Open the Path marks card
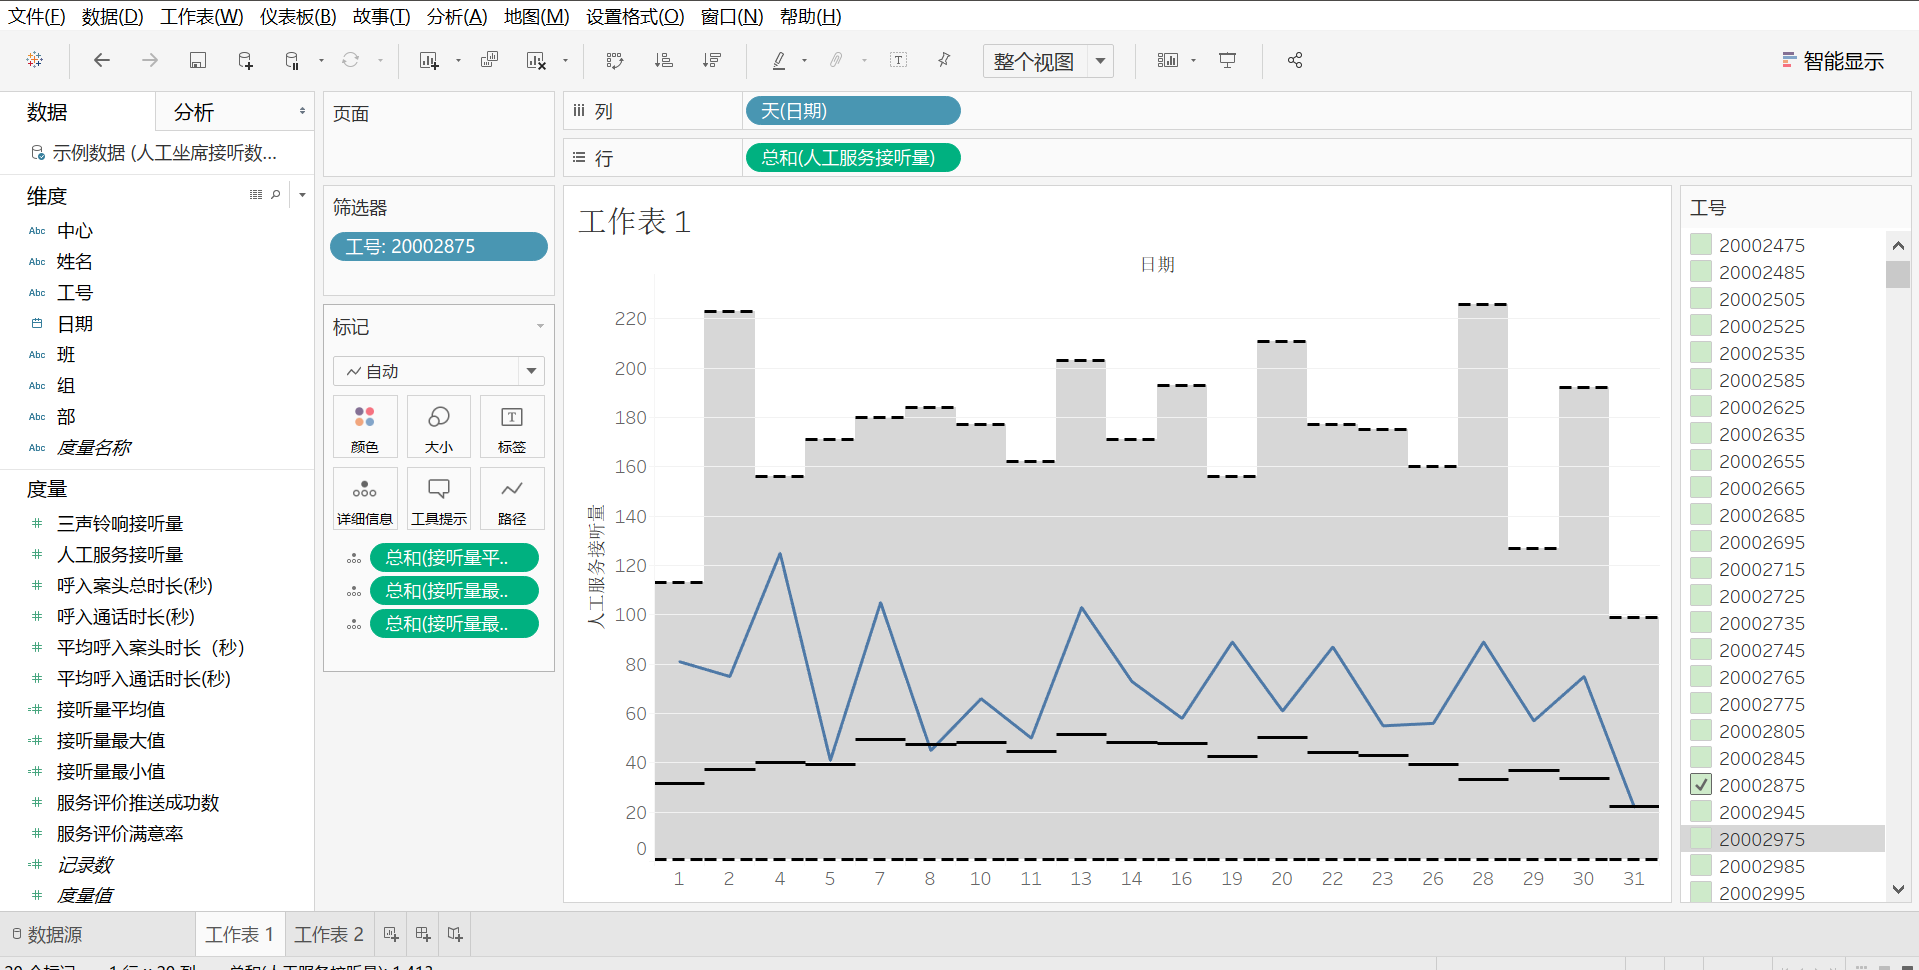 (512, 498)
